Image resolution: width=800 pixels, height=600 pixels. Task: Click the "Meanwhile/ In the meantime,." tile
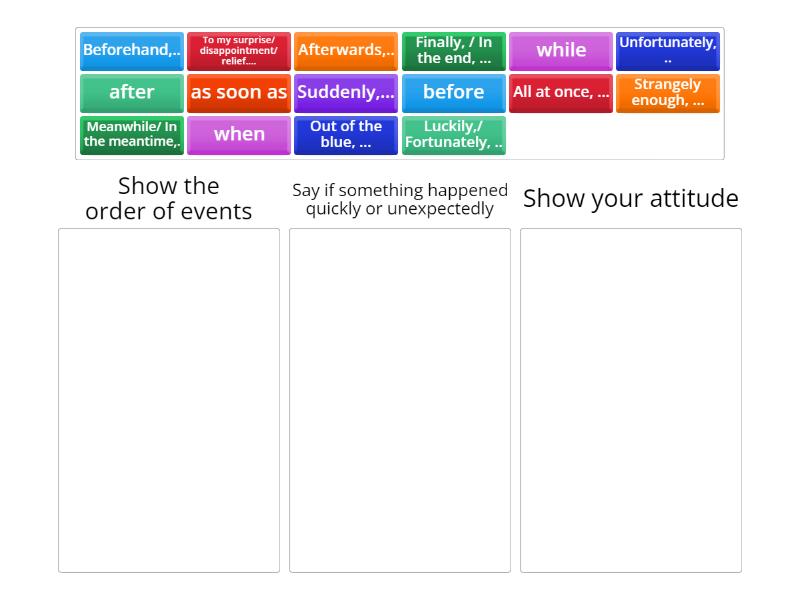tap(132, 134)
